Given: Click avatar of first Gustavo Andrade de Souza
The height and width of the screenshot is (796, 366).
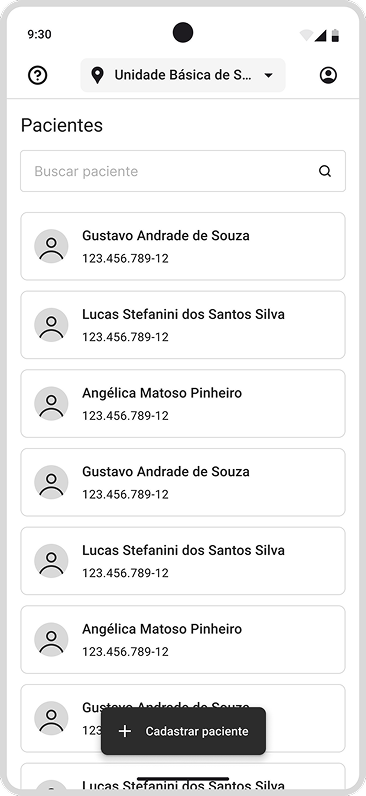Looking at the screenshot, I should [x=51, y=246].
